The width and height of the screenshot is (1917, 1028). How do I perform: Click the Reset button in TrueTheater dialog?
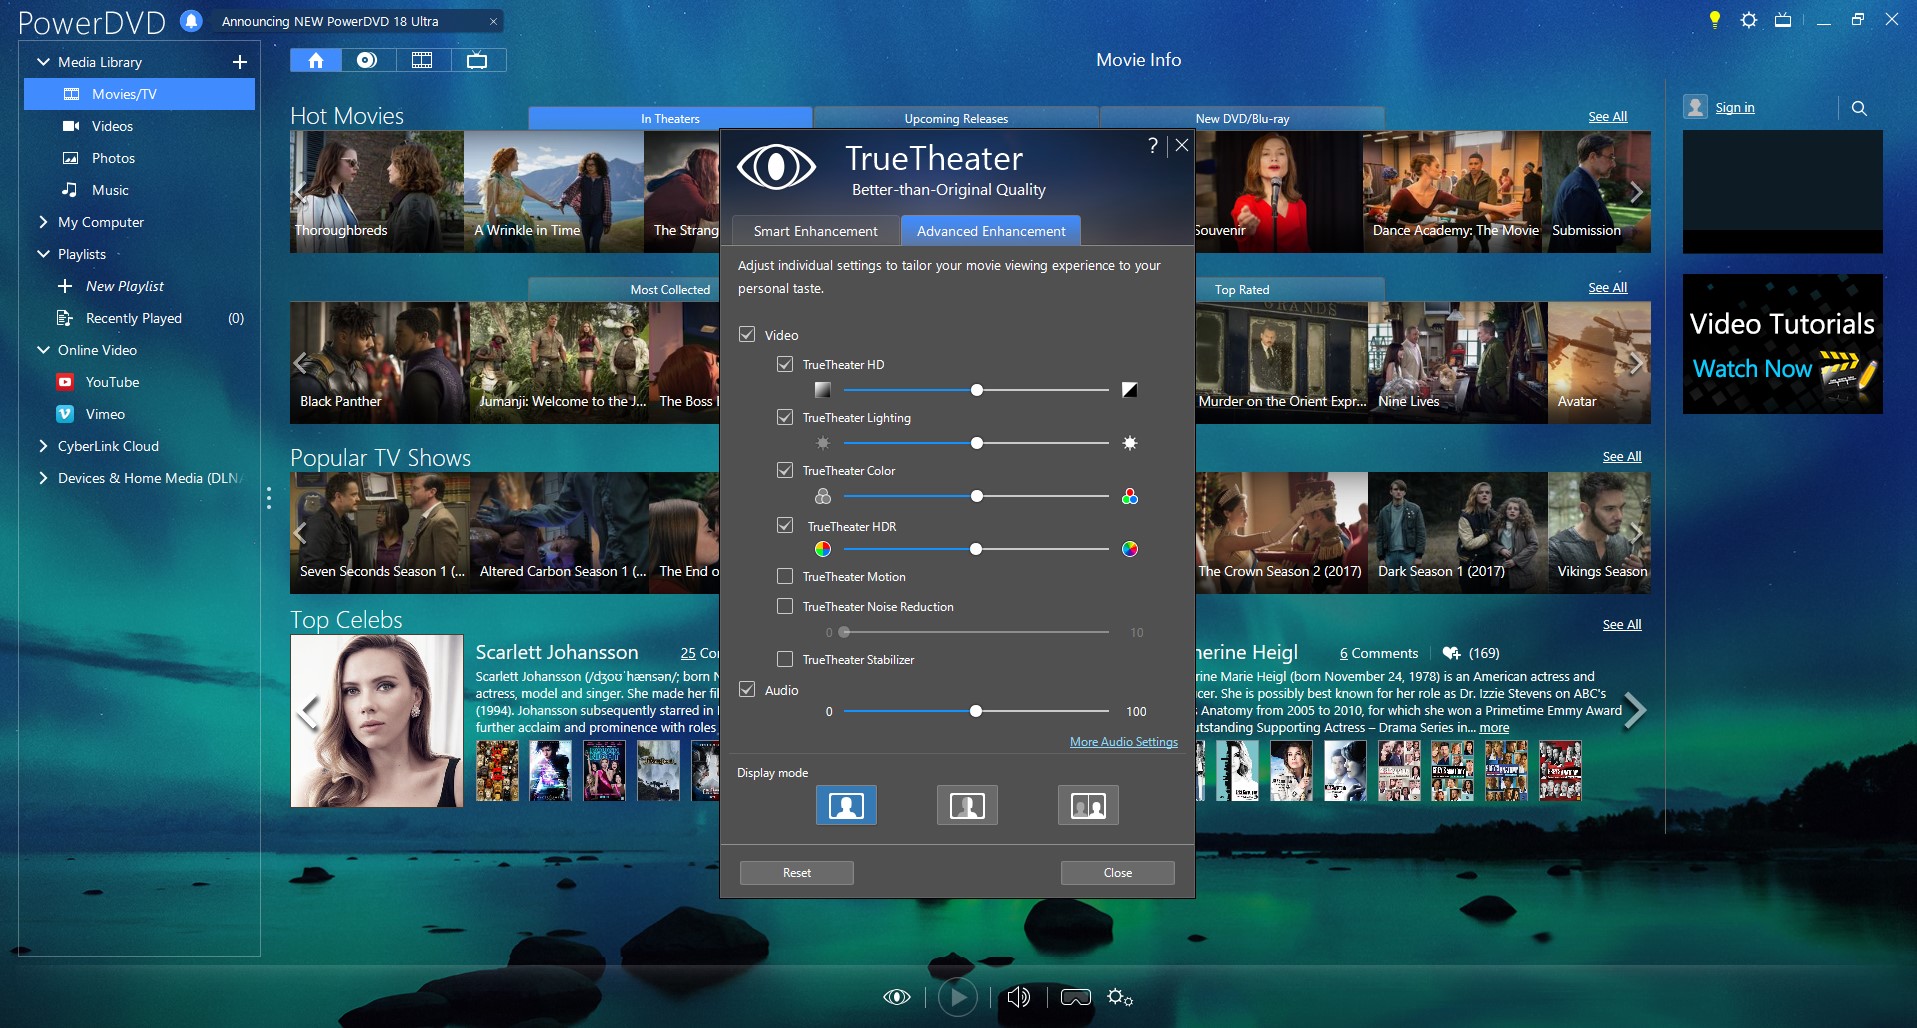[796, 872]
